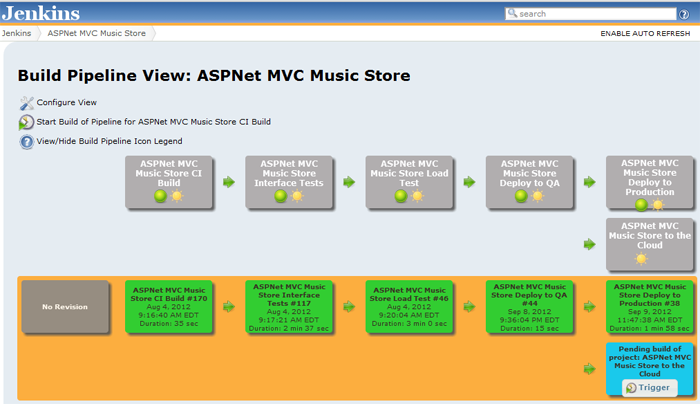Click green status ball on Deploy to QA
Image resolution: width=700 pixels, height=404 pixels.
(x=521, y=196)
